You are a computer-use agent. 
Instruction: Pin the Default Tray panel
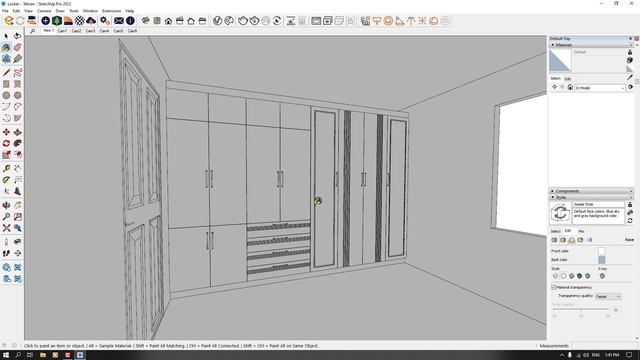630,38
